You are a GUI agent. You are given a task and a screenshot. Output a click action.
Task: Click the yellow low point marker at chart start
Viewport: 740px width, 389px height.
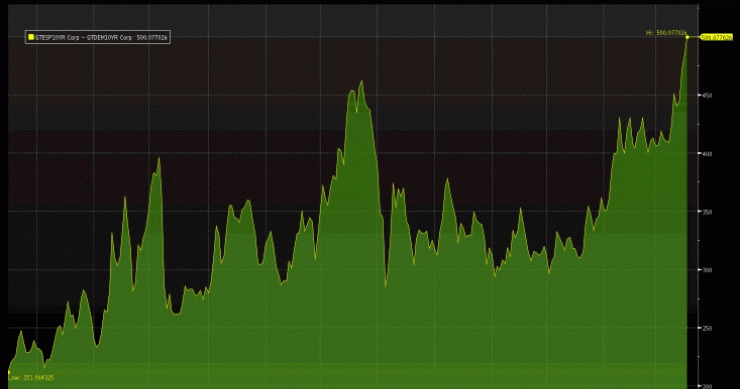click(x=8, y=372)
